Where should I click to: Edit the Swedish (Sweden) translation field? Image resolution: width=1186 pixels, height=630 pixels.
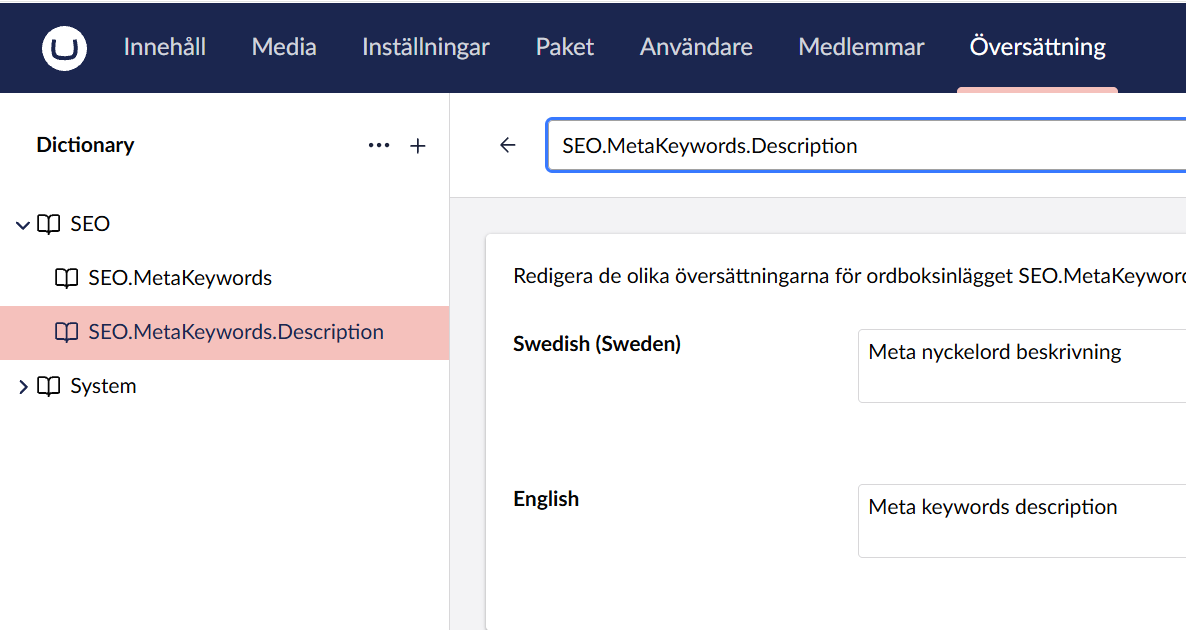pos(1022,366)
